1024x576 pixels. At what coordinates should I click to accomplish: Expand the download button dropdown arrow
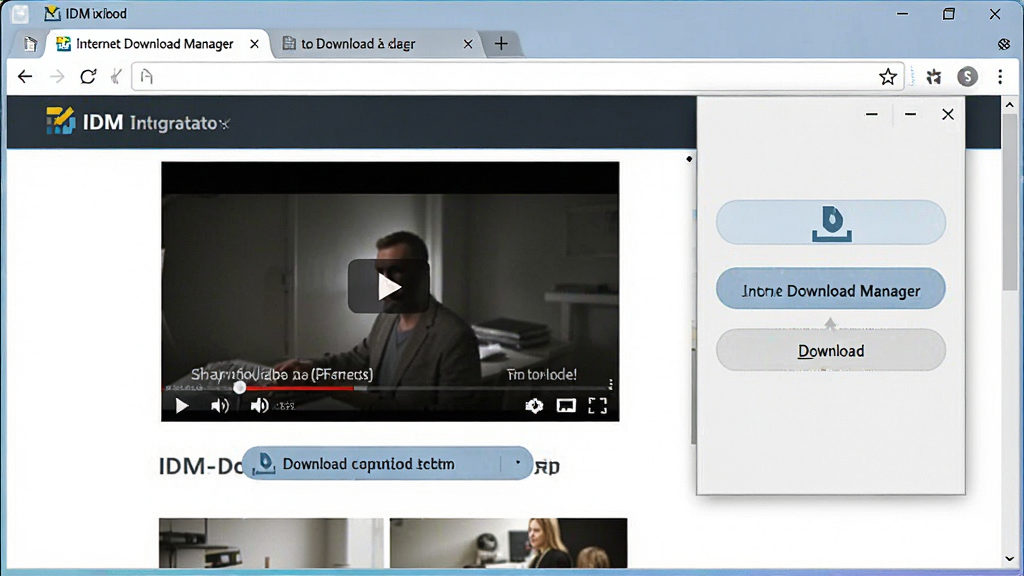(518, 463)
